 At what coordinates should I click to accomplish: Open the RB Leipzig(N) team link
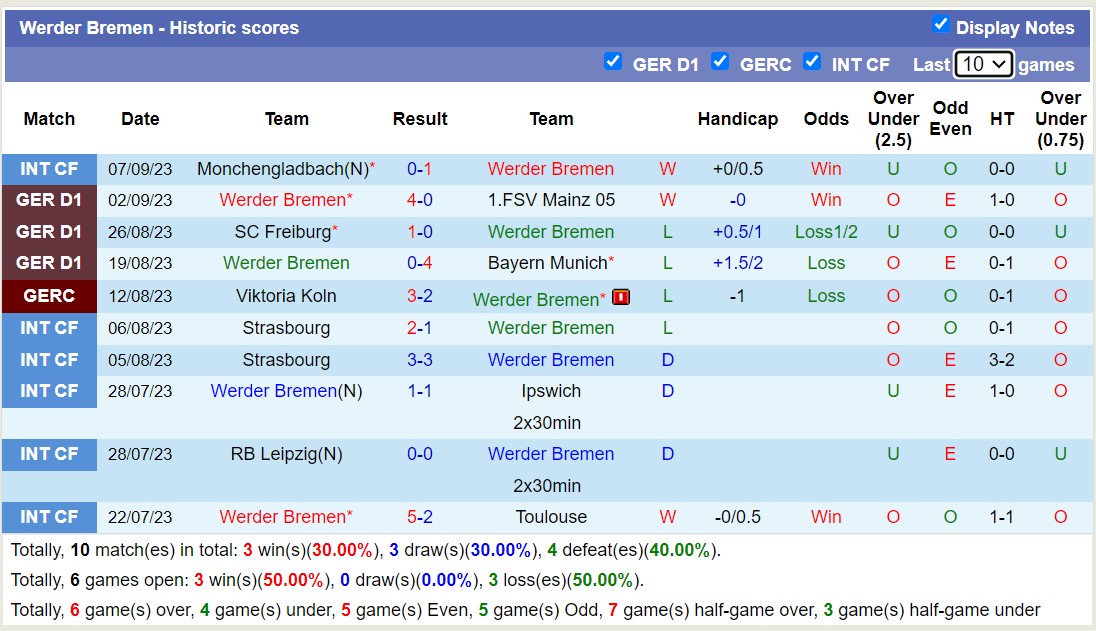(286, 454)
